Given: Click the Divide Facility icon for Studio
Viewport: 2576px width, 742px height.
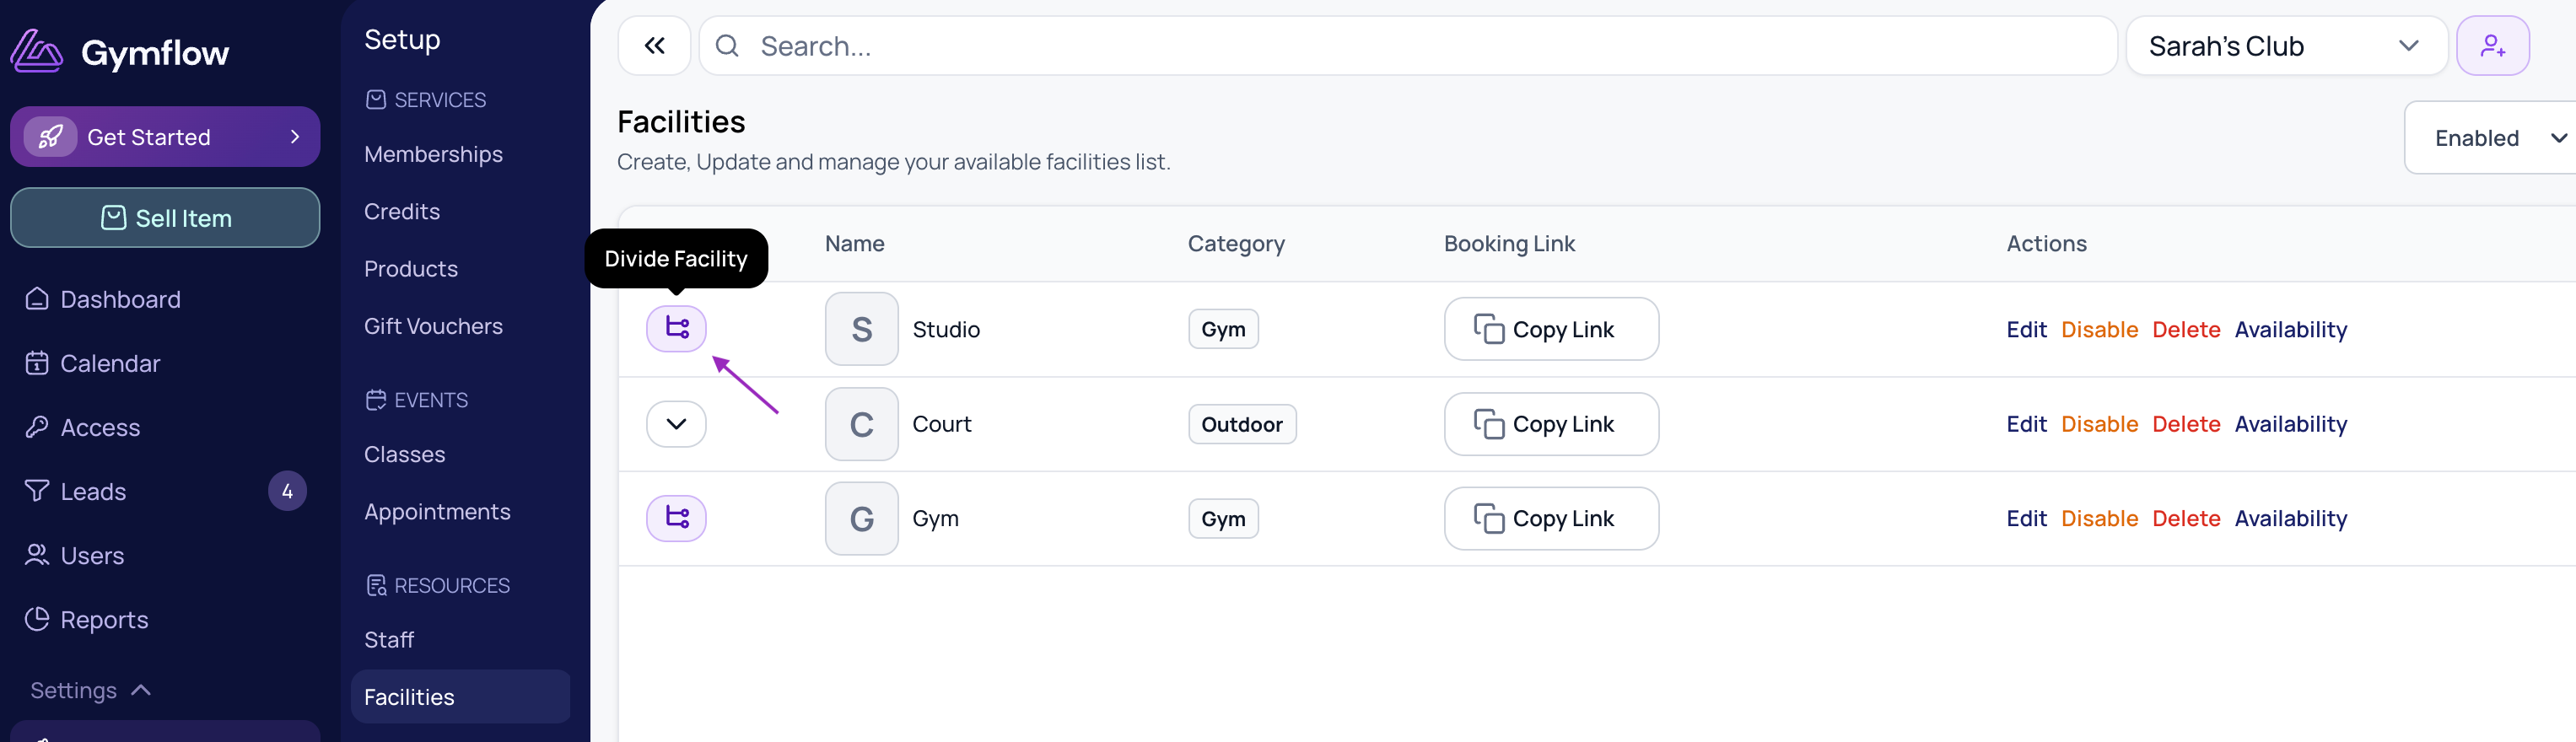Looking at the screenshot, I should pos(676,329).
